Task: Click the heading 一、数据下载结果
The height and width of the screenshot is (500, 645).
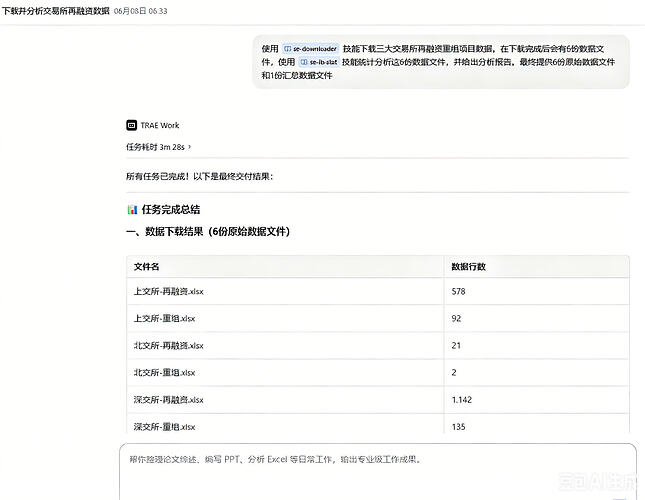Action: pos(208,231)
